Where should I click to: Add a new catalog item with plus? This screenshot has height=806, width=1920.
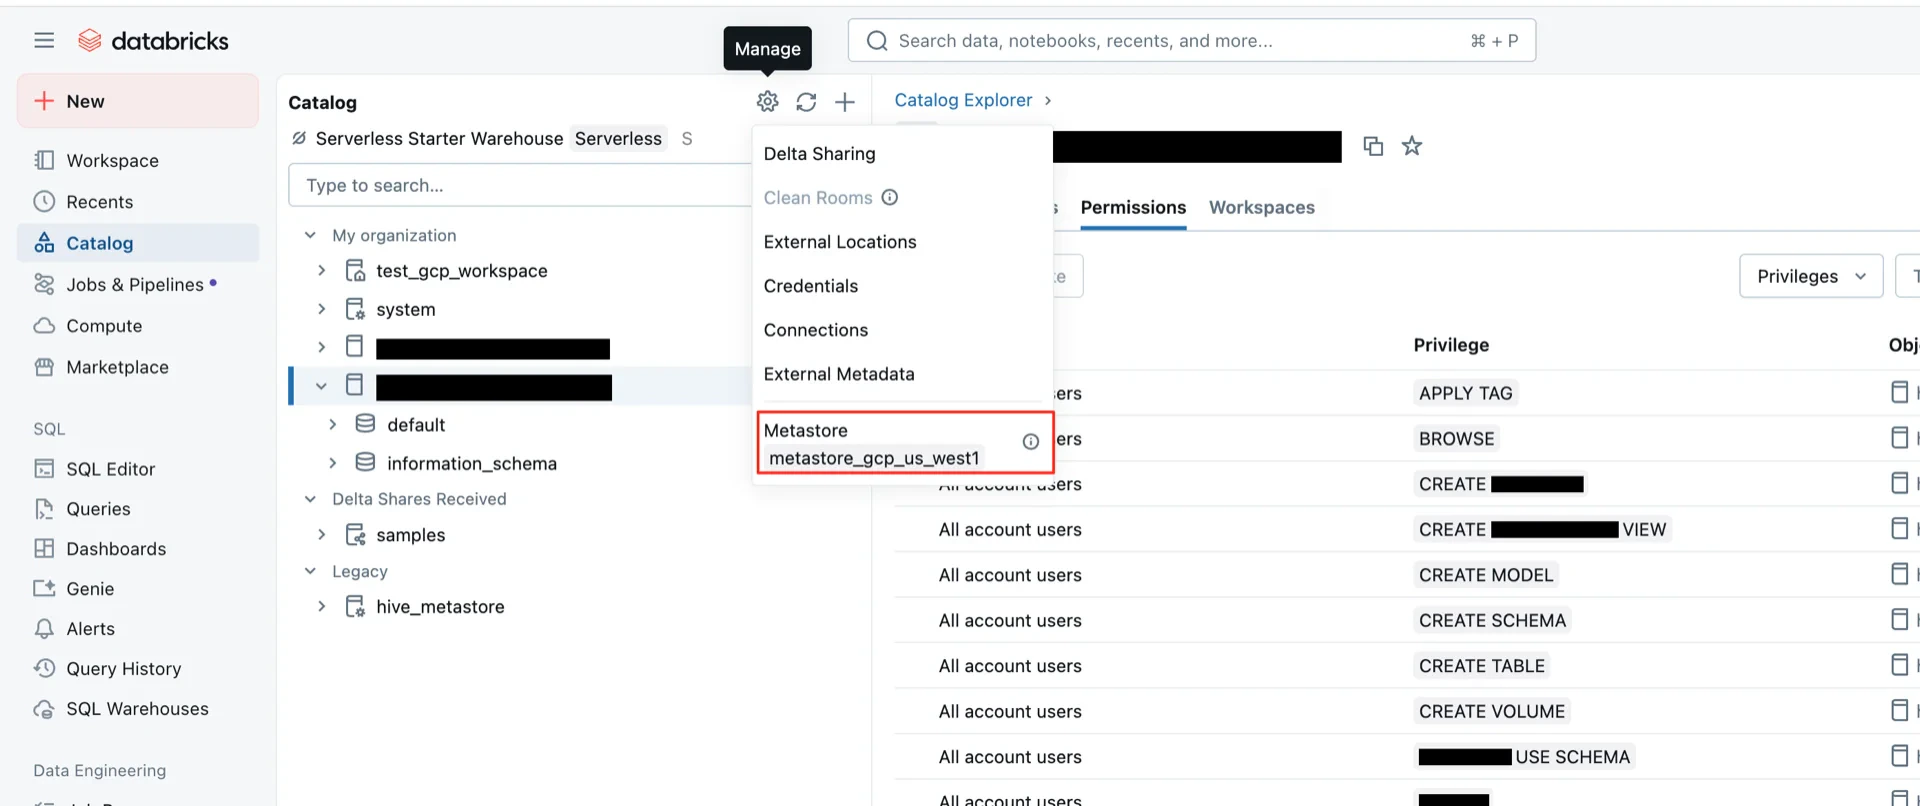tap(845, 101)
